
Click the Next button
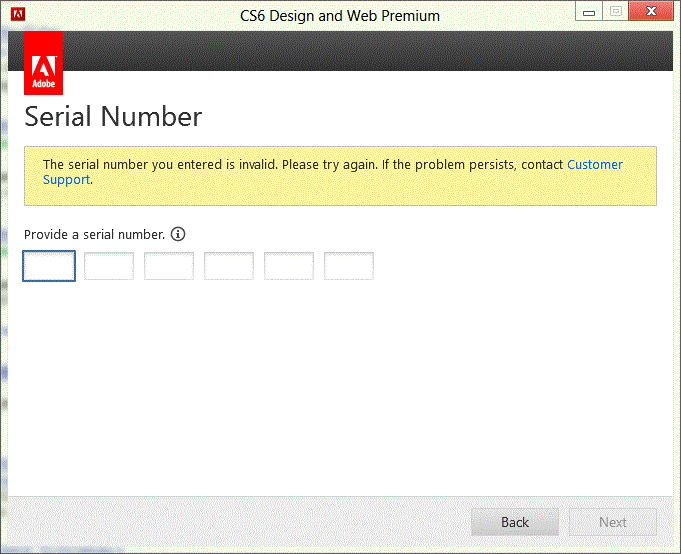point(613,522)
